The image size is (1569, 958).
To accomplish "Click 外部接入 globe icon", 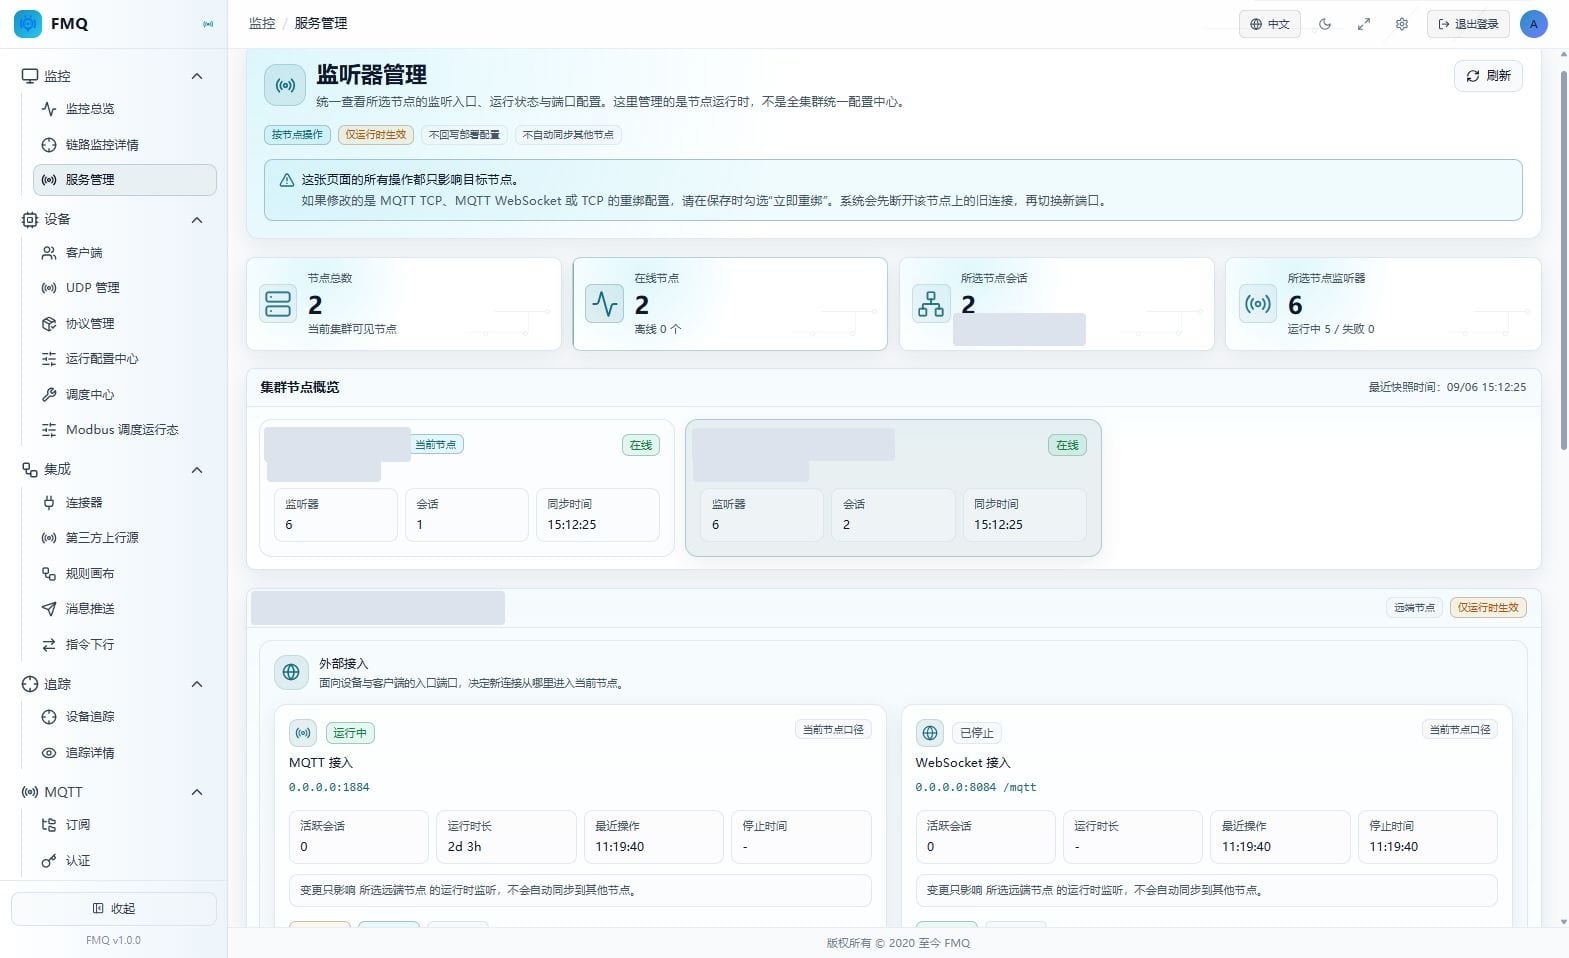I will (291, 673).
